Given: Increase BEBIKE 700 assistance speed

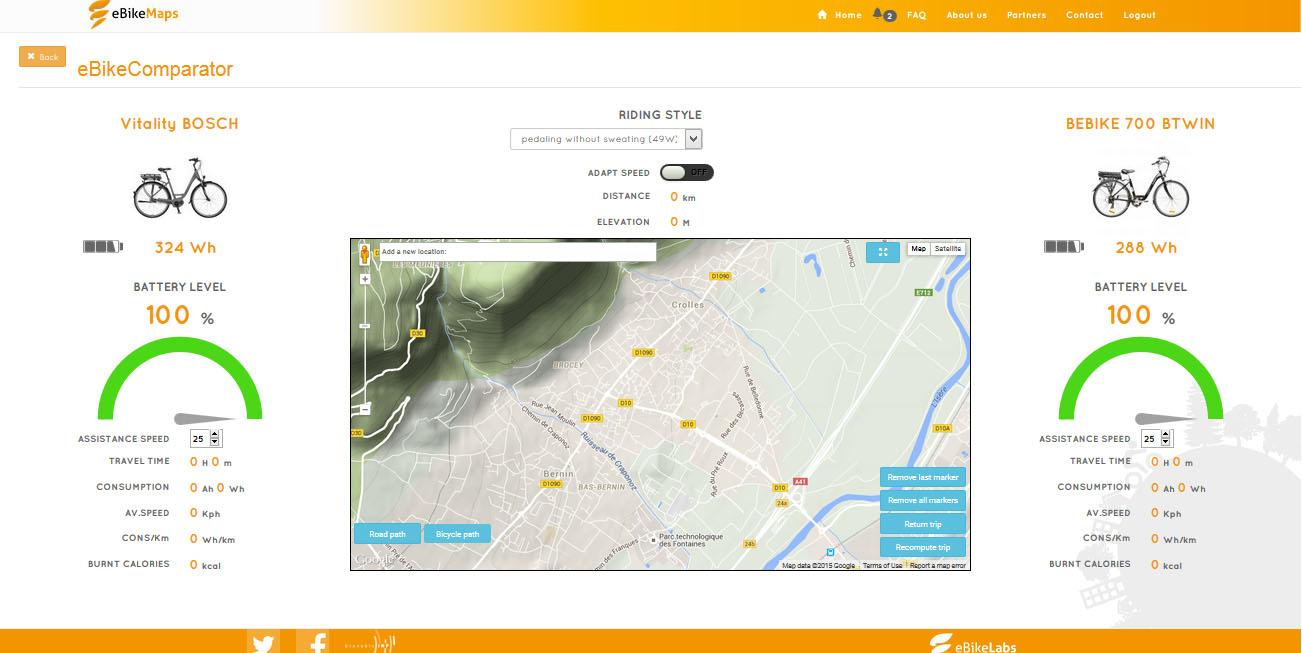Looking at the screenshot, I should (x=1167, y=435).
